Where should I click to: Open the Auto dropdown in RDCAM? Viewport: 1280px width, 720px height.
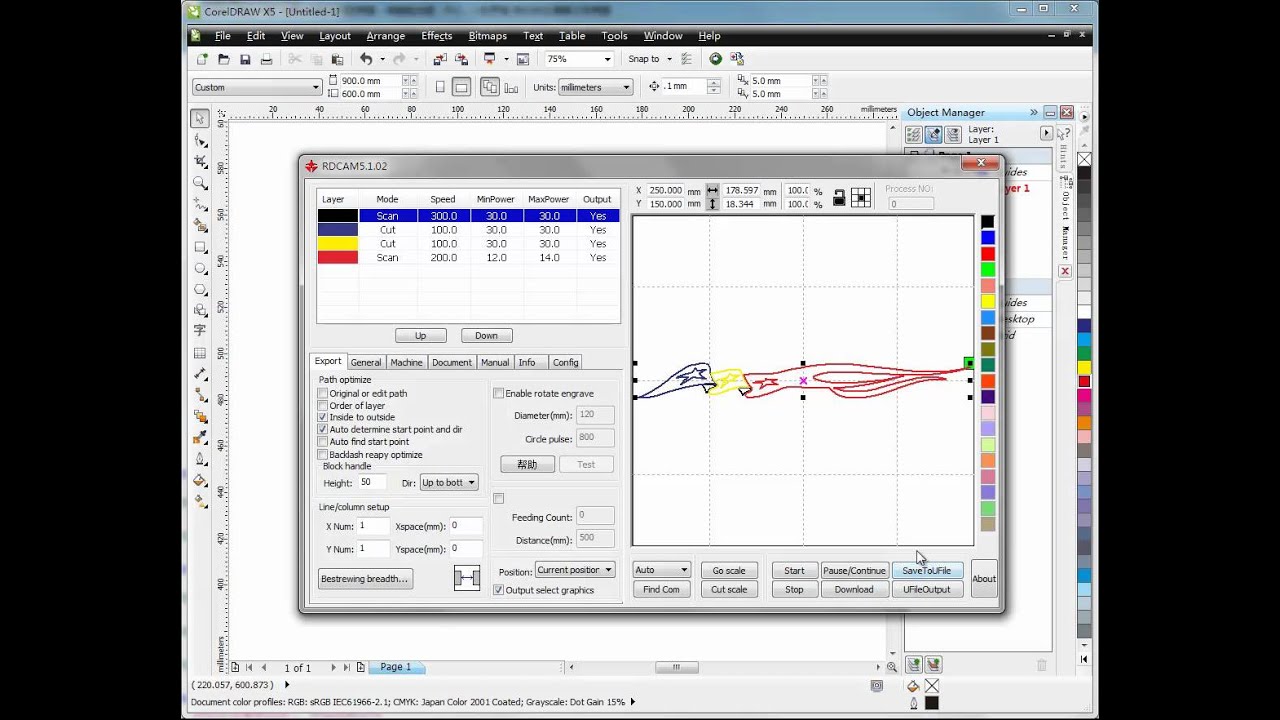(661, 570)
